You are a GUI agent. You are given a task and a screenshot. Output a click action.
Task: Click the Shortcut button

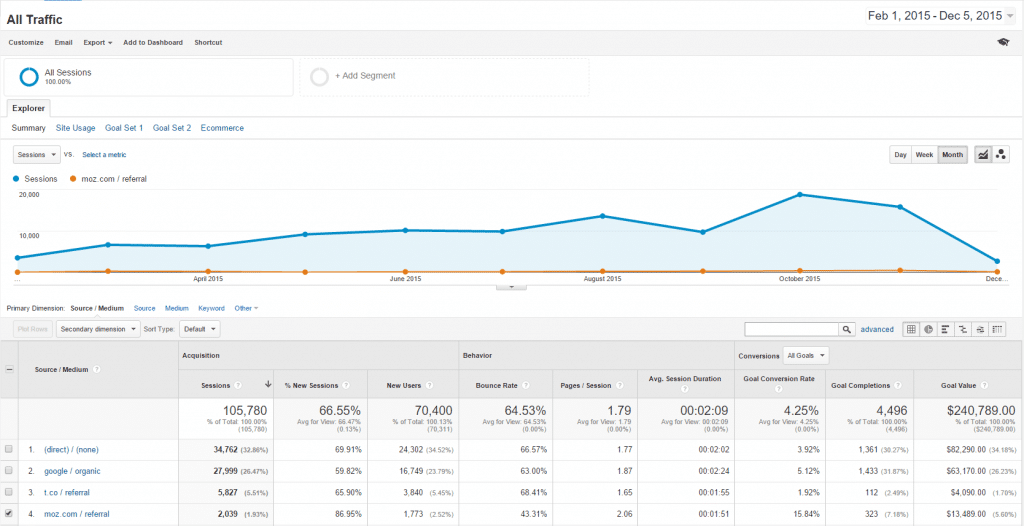tap(208, 42)
